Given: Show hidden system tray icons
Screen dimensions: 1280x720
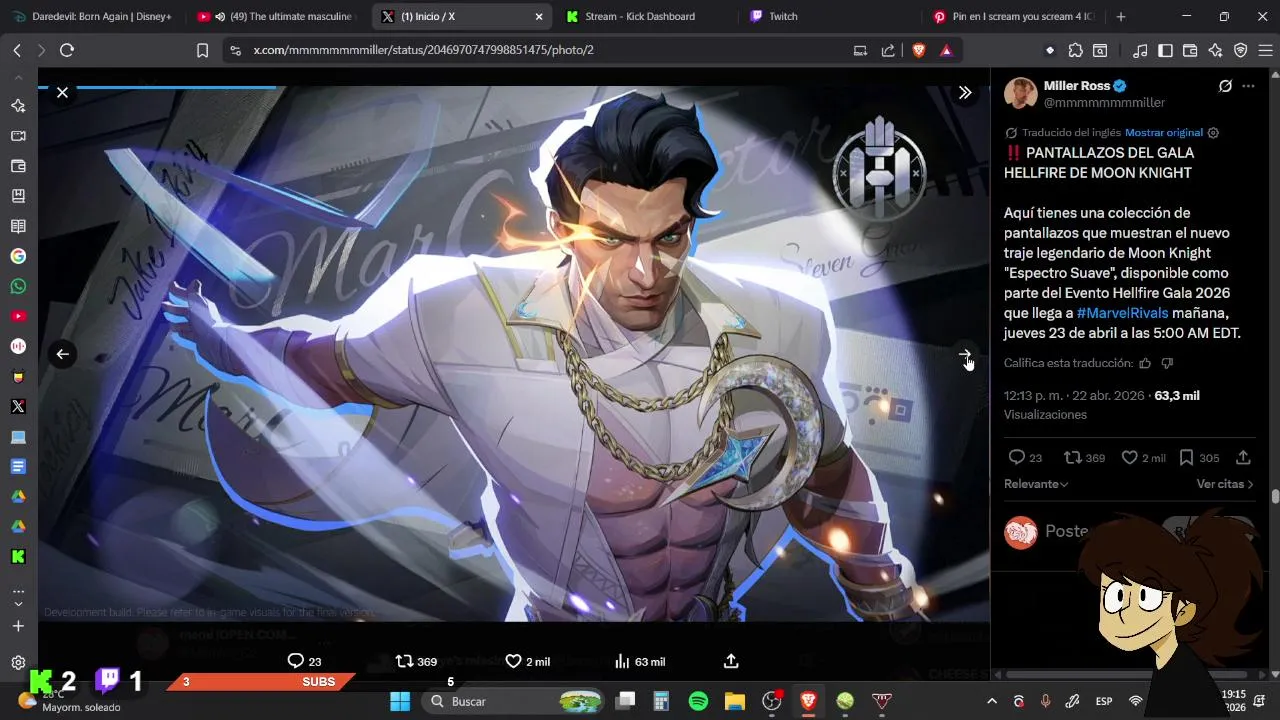Looking at the screenshot, I should [x=992, y=701].
